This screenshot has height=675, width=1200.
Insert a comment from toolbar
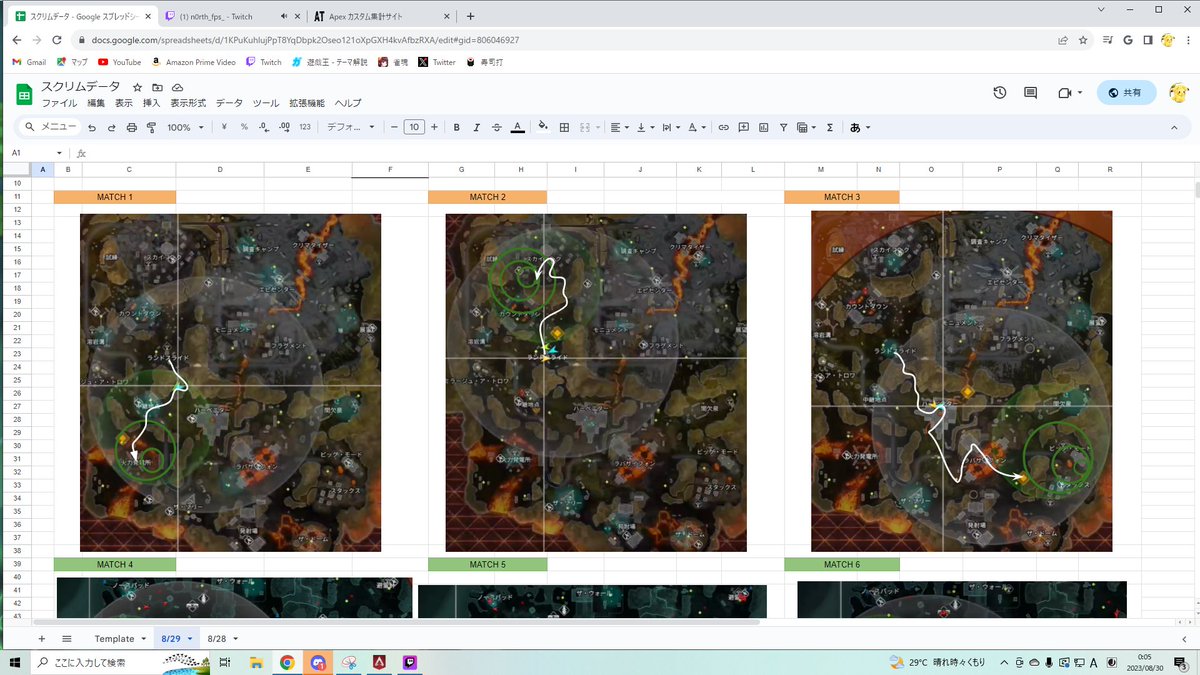(744, 127)
